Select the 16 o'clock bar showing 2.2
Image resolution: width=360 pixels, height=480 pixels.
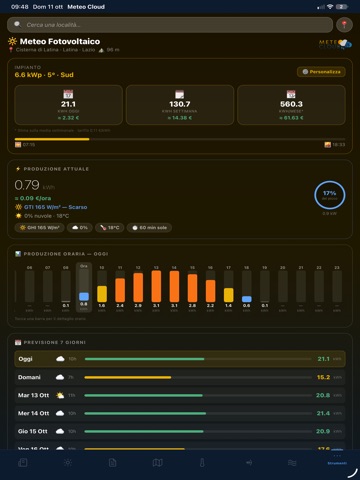(210, 287)
